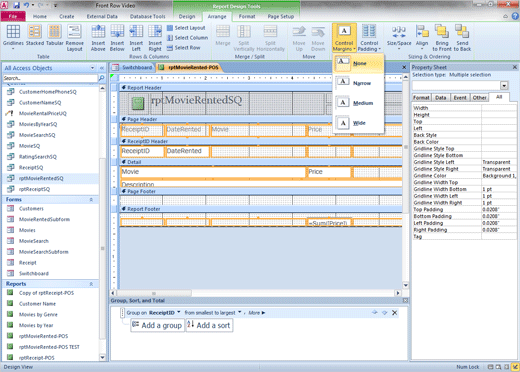Screen dimensions: 520x372
Task: Collapse the navigation pane shutter
Action: tap(102, 68)
